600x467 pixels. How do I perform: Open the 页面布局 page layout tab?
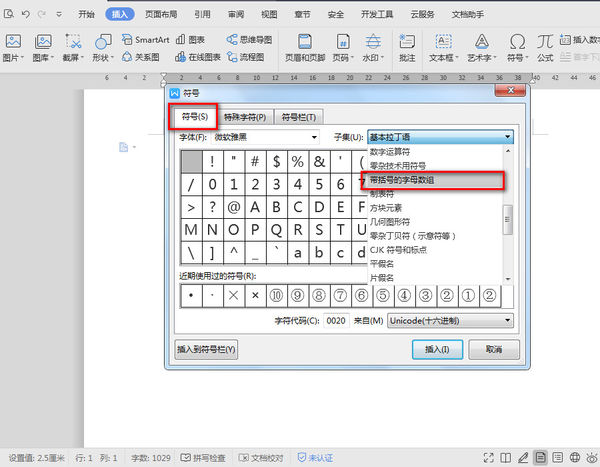(x=161, y=15)
